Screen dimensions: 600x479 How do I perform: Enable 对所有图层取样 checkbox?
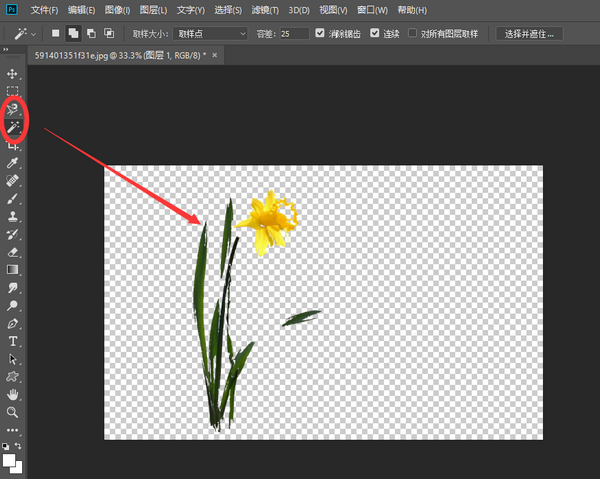pyautogui.click(x=413, y=33)
